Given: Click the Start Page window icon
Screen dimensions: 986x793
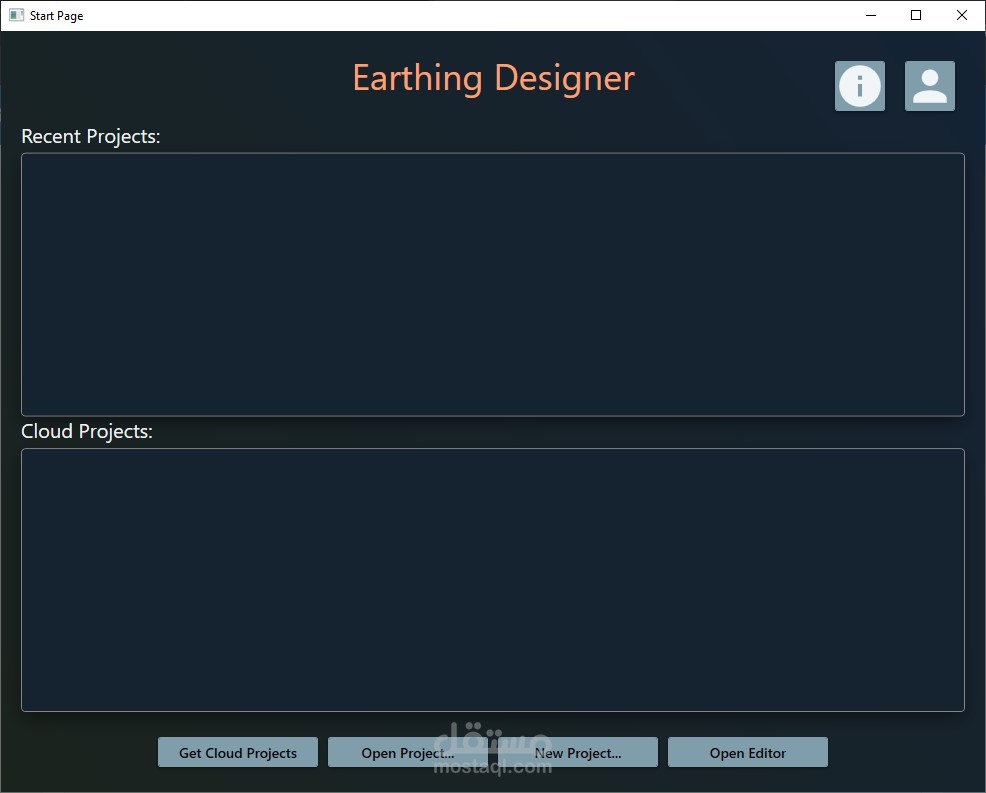Looking at the screenshot, I should 16,15.
